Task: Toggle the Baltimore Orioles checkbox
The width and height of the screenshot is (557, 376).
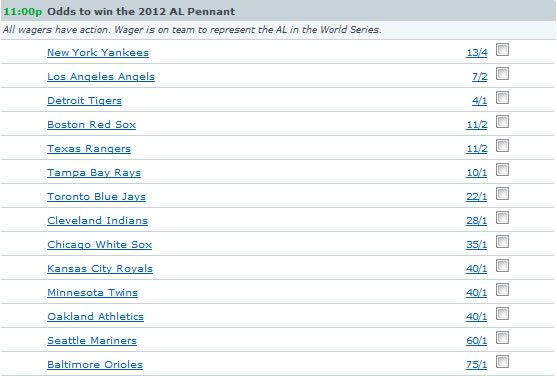Action: [x=502, y=361]
